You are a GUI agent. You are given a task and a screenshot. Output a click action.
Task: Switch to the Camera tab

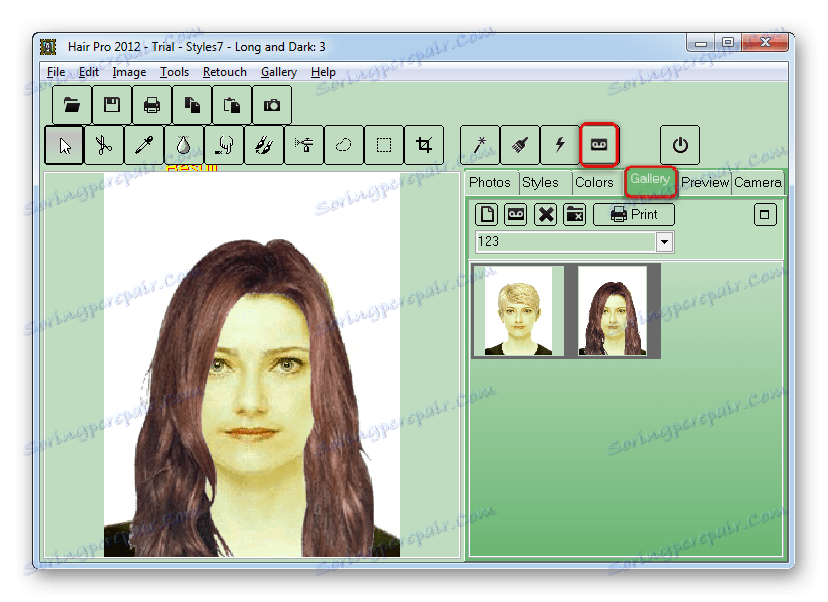pos(758,183)
